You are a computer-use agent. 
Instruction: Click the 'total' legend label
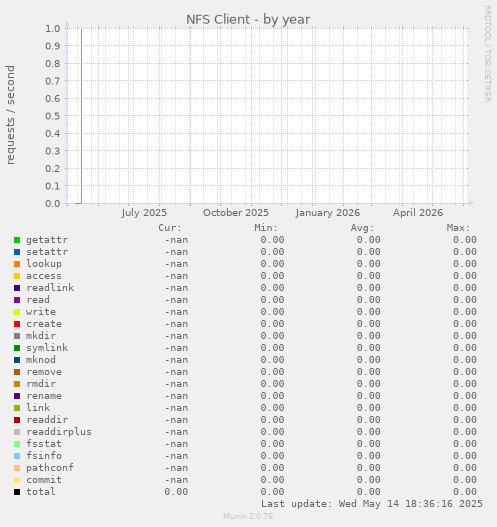tap(41, 492)
